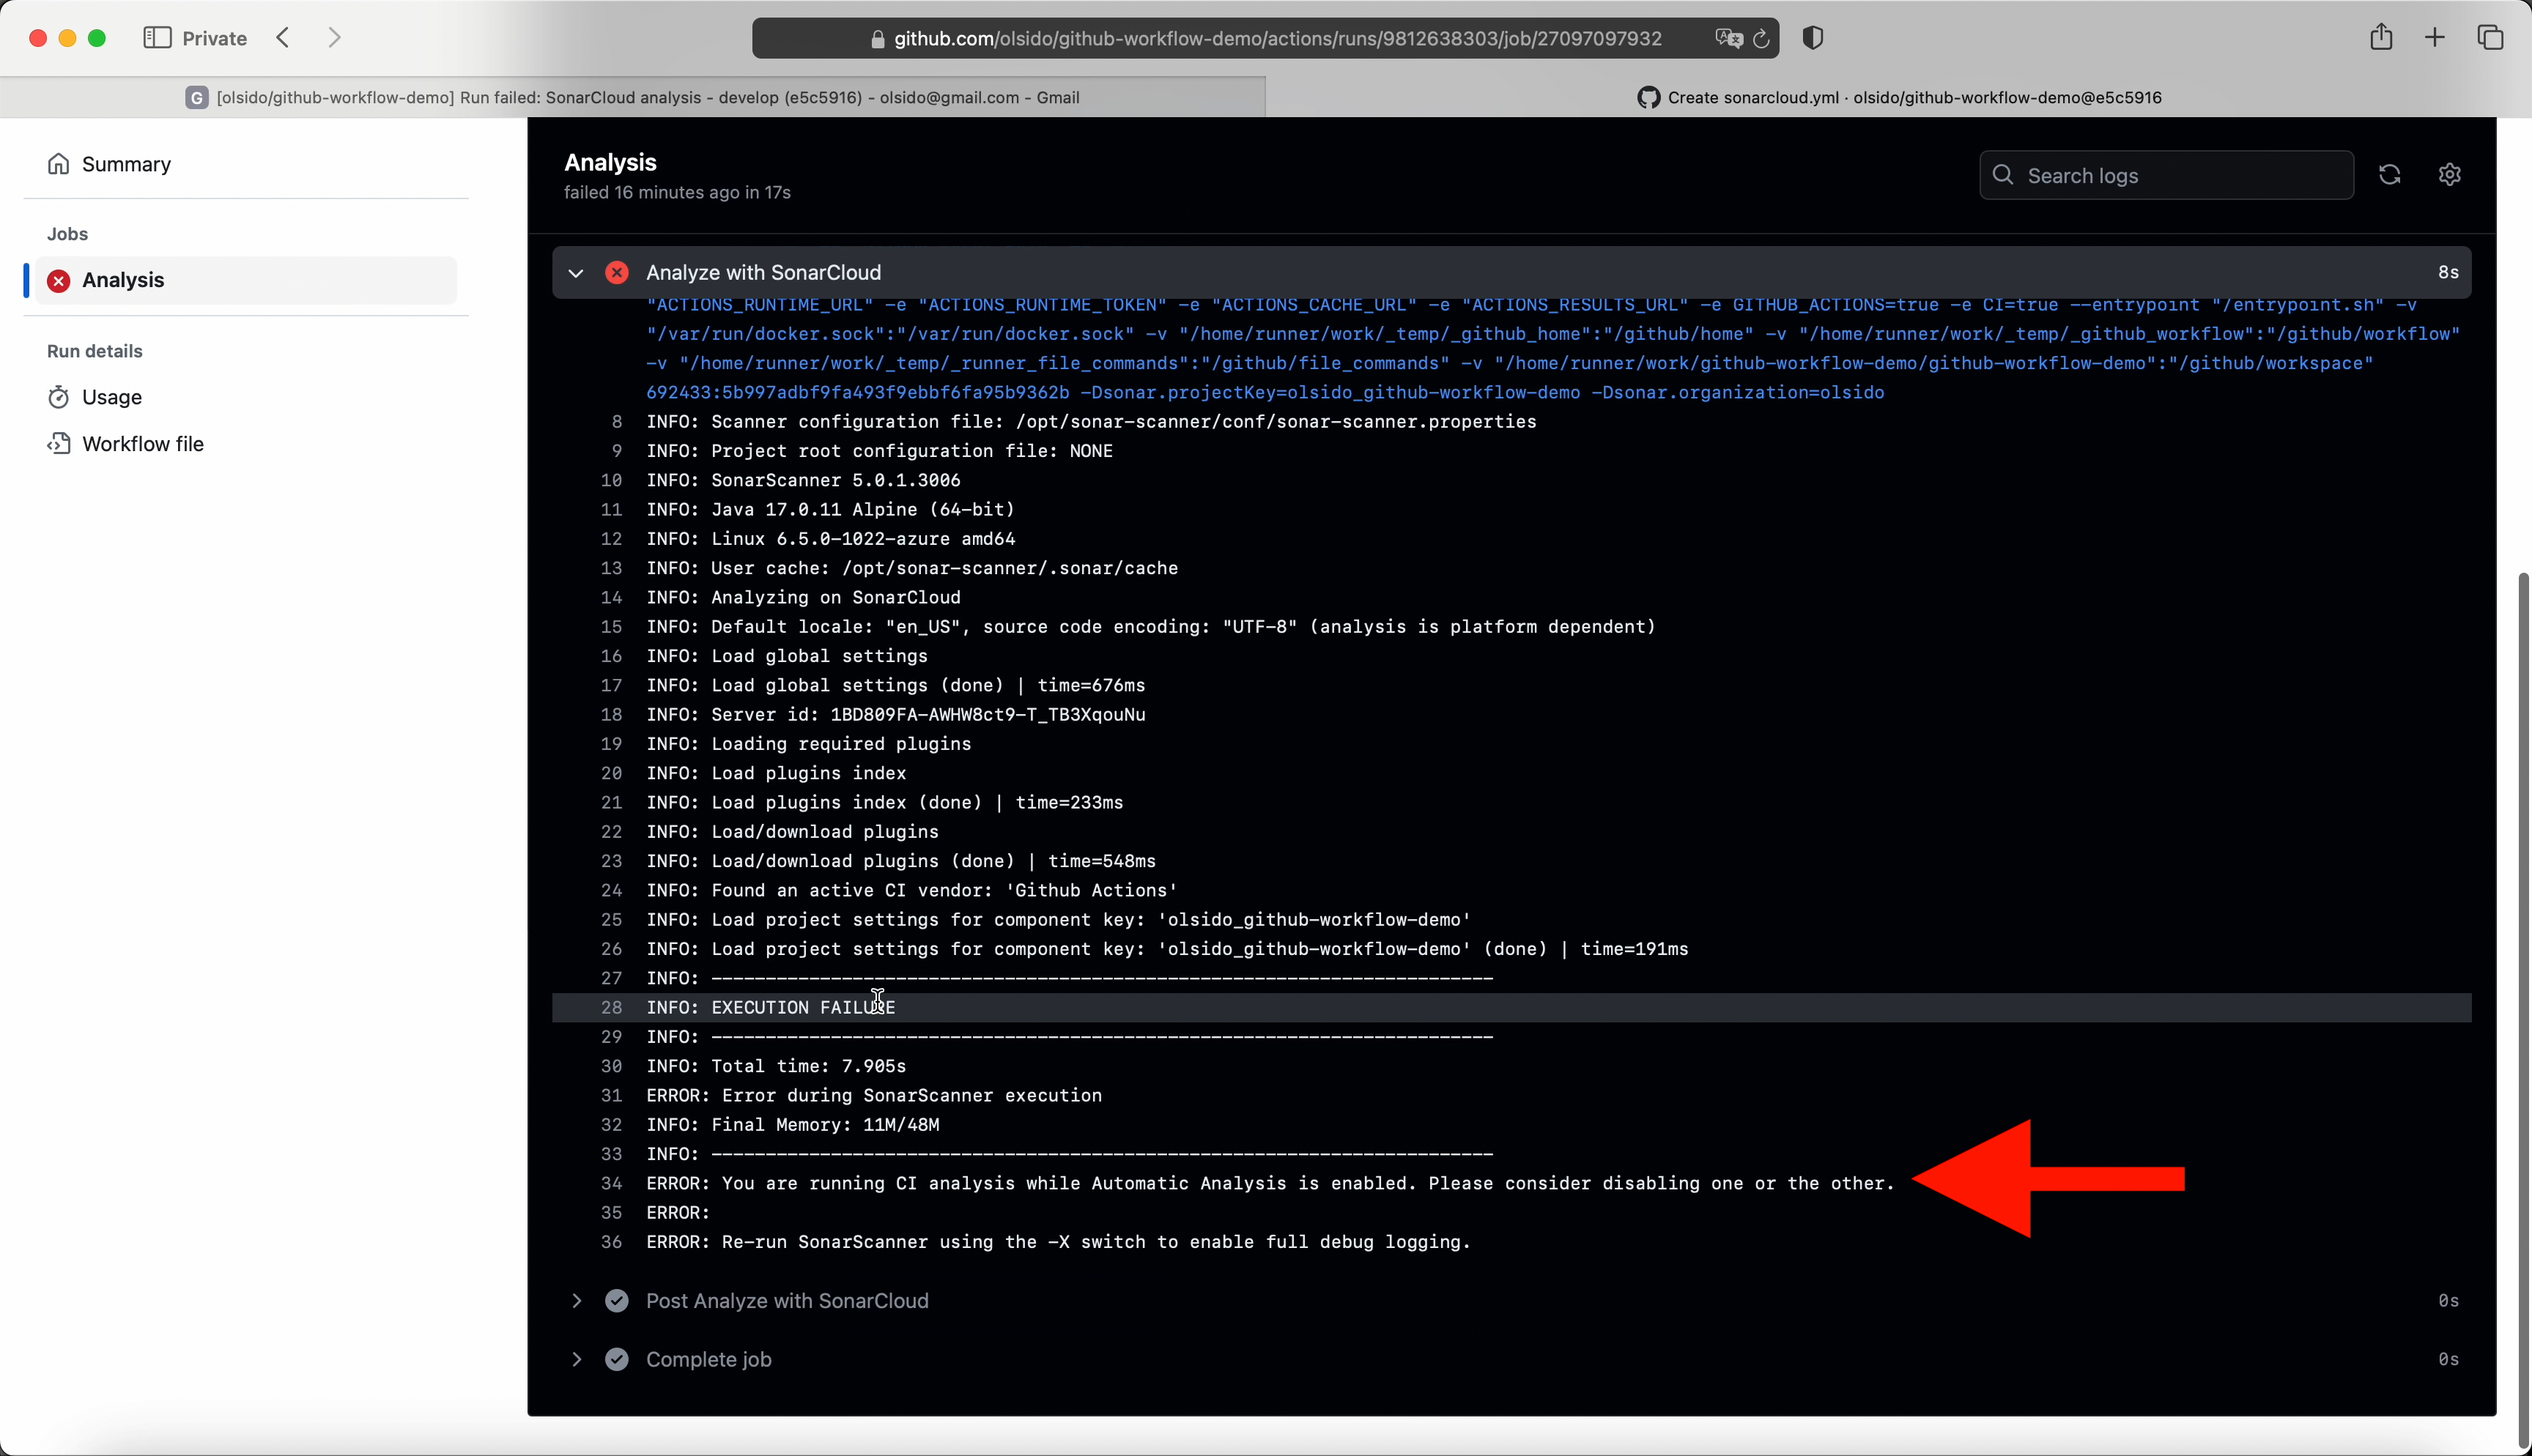Screen dimensions: 2532x1456
Task: Expand the Complete job step
Action: (x=576, y=1360)
